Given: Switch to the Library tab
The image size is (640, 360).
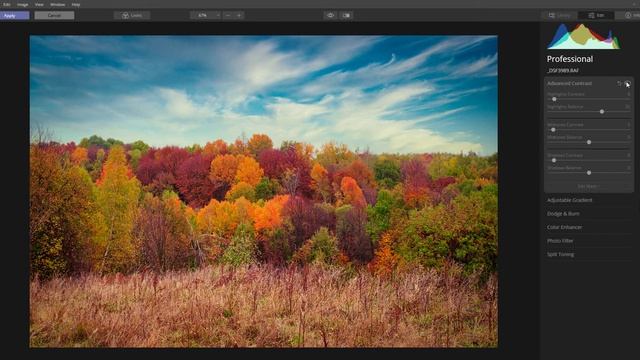Looking at the screenshot, I should (560, 16).
